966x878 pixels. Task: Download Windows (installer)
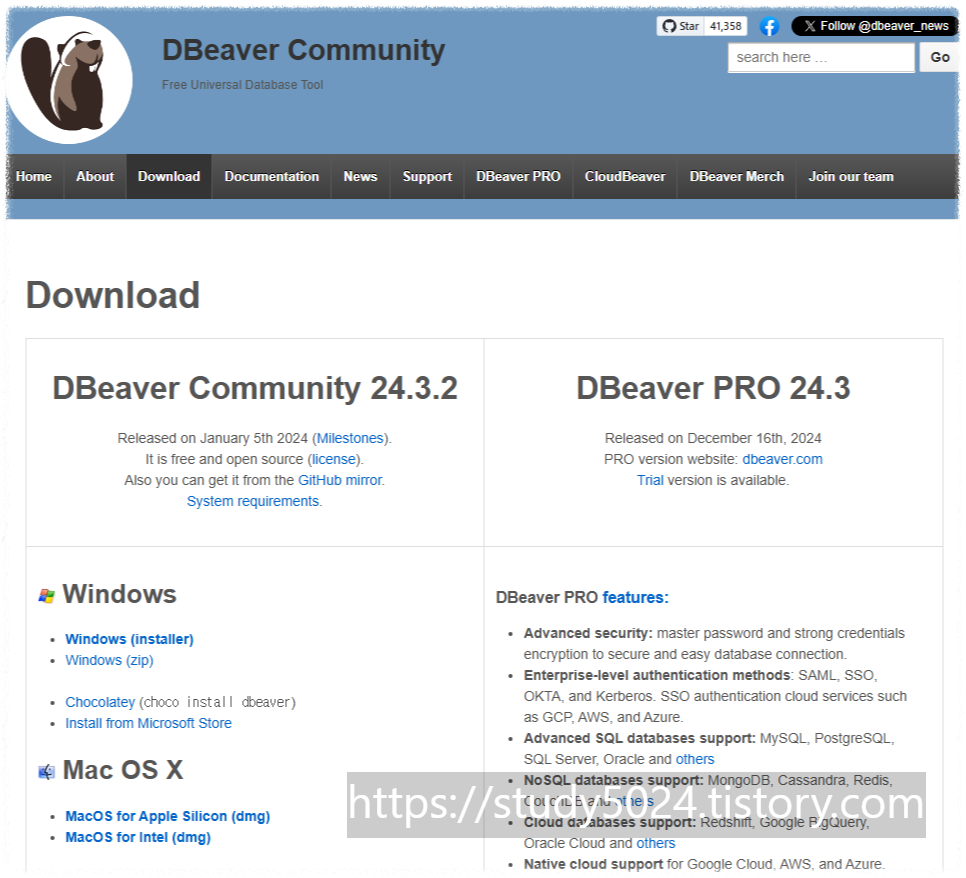pos(129,639)
